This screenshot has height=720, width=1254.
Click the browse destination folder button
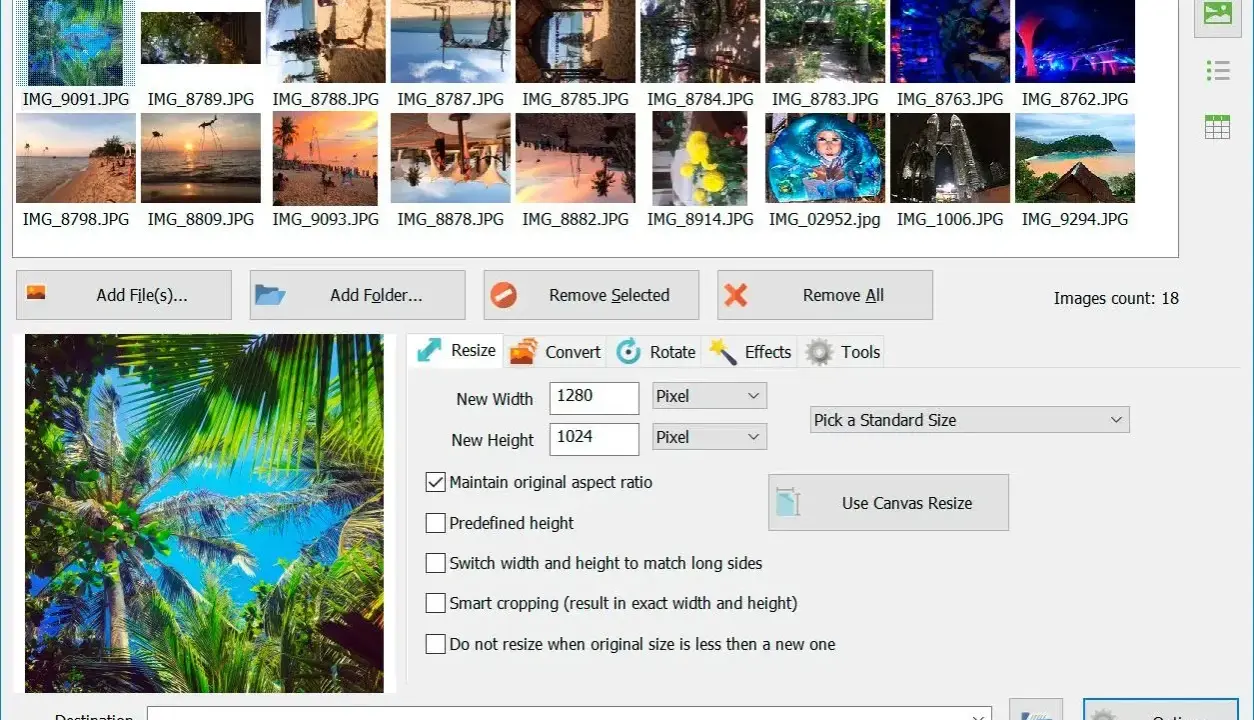pyautogui.click(x=1036, y=711)
